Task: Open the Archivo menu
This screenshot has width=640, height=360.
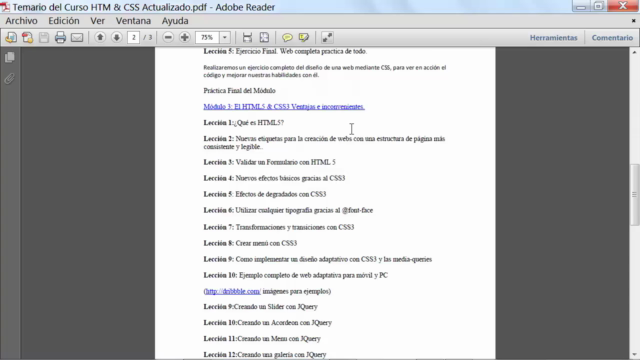Action: pos(21,21)
